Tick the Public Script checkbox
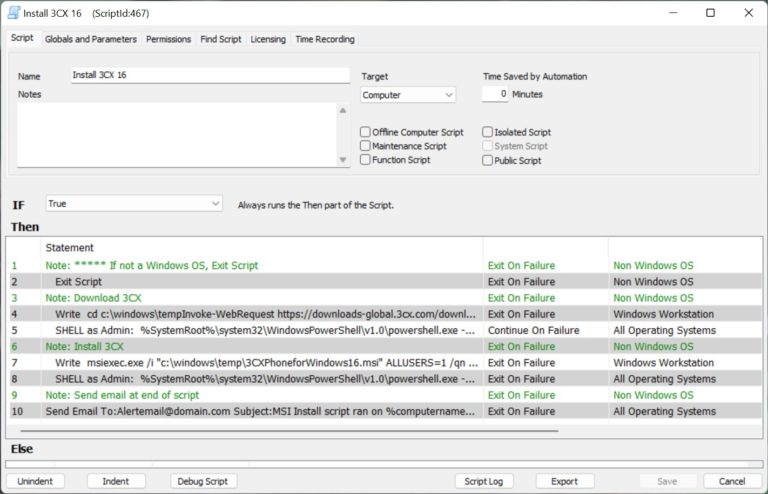Viewport: 768px width, 494px height. click(x=487, y=160)
